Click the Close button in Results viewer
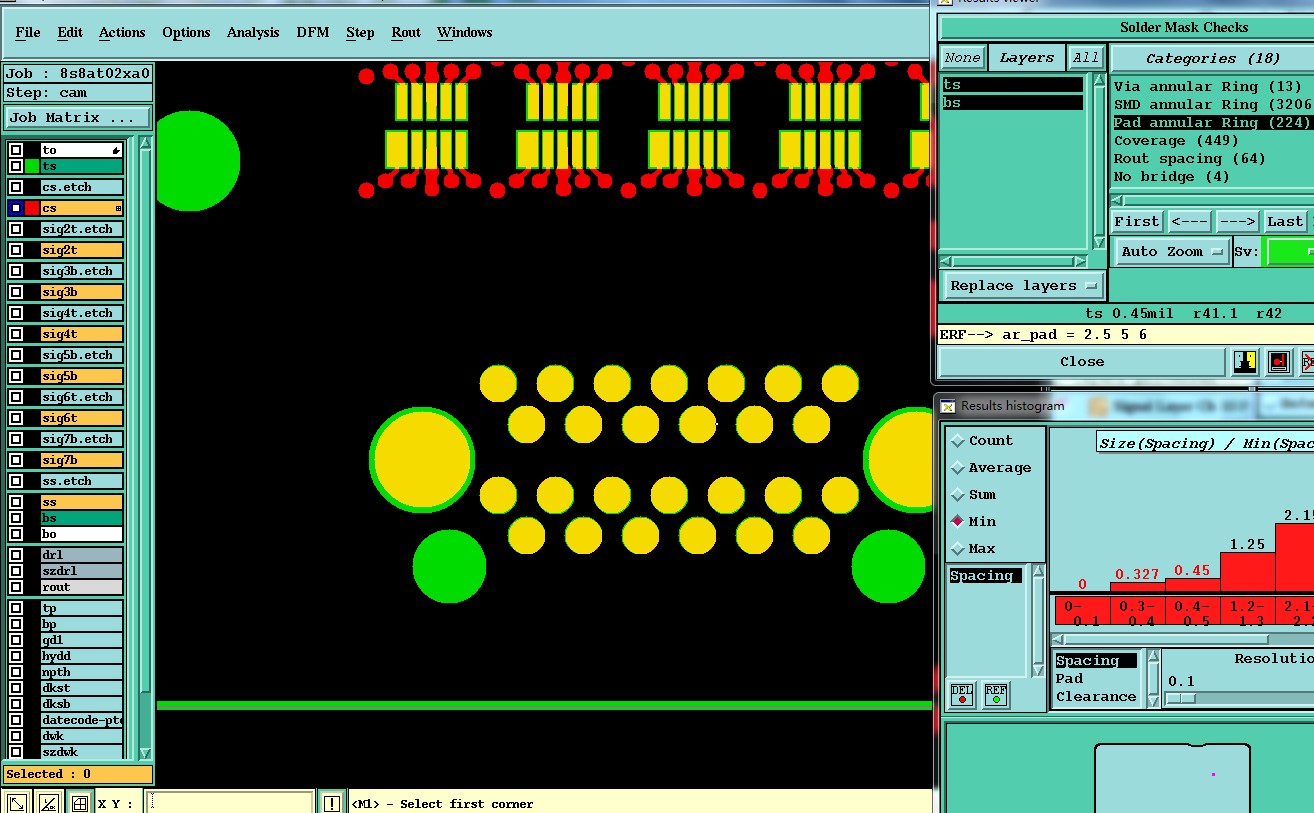1314x813 pixels. pos(1082,362)
